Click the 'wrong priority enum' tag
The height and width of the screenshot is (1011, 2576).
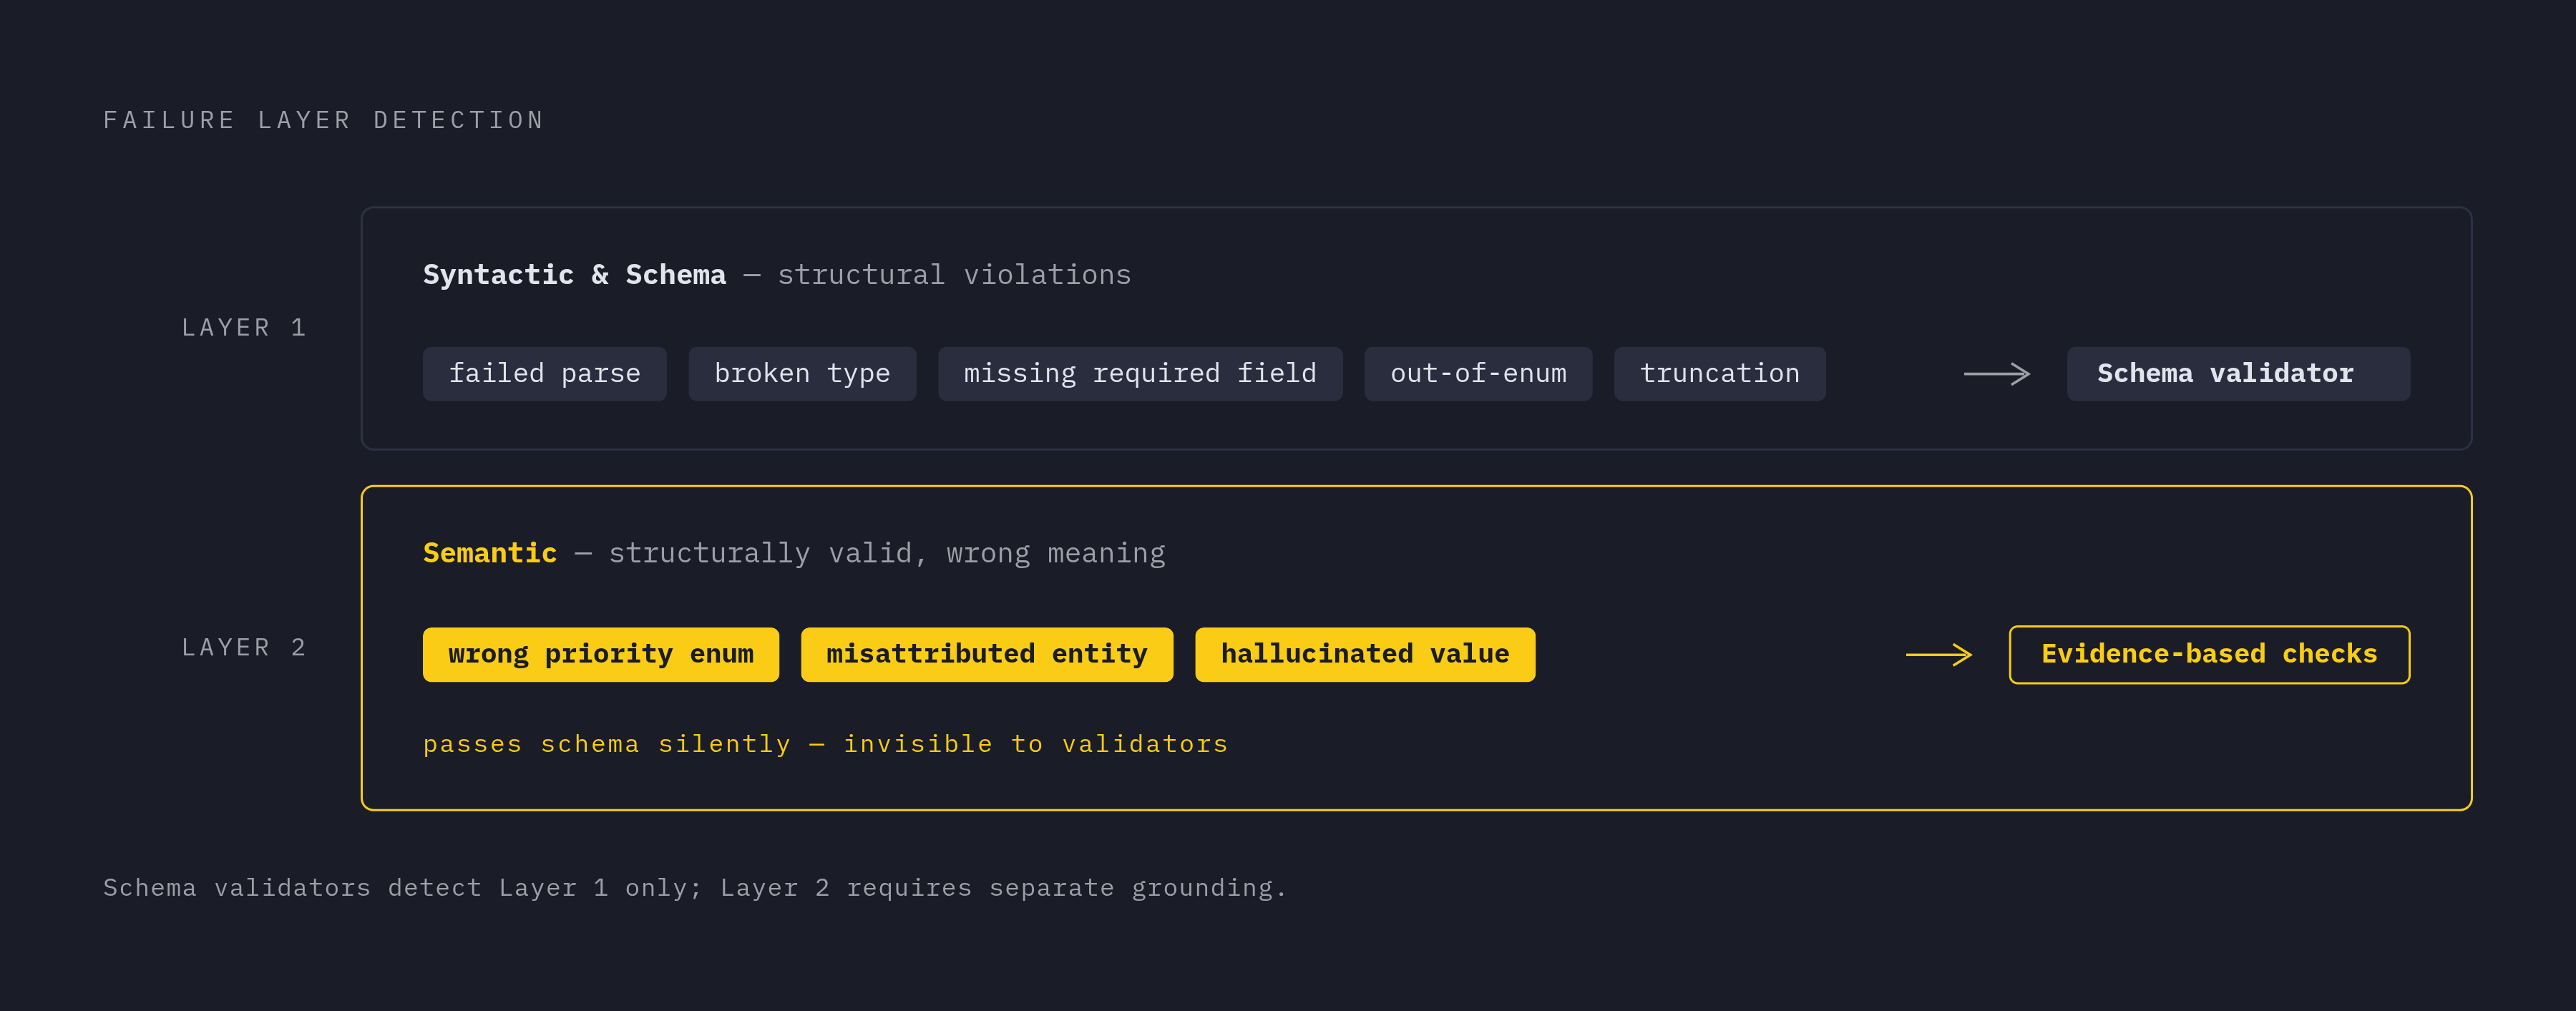click(601, 655)
